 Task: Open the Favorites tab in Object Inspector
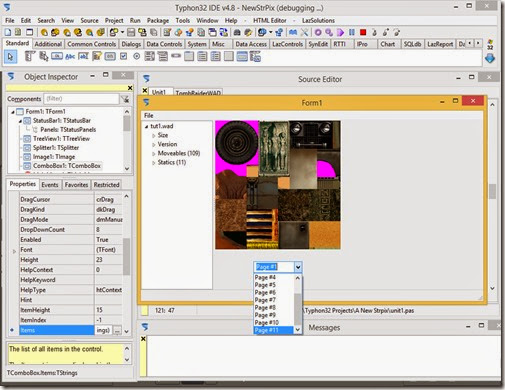click(x=76, y=185)
